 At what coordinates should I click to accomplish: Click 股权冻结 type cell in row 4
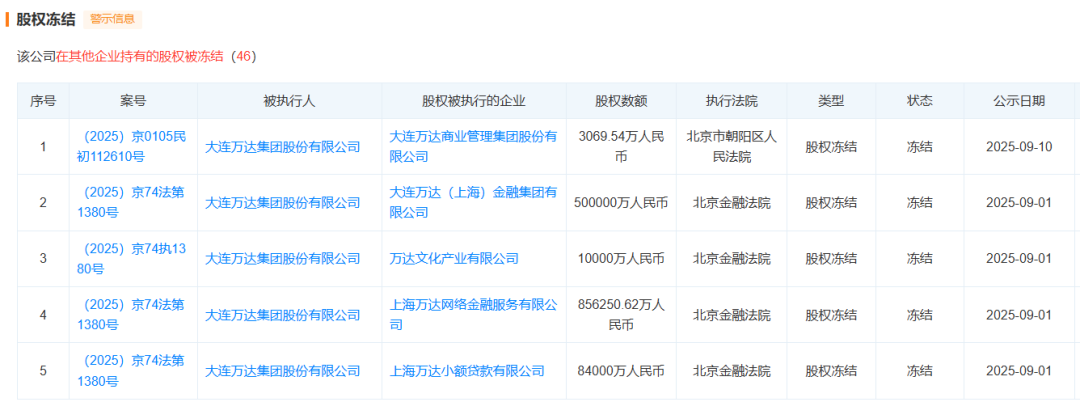(x=831, y=315)
